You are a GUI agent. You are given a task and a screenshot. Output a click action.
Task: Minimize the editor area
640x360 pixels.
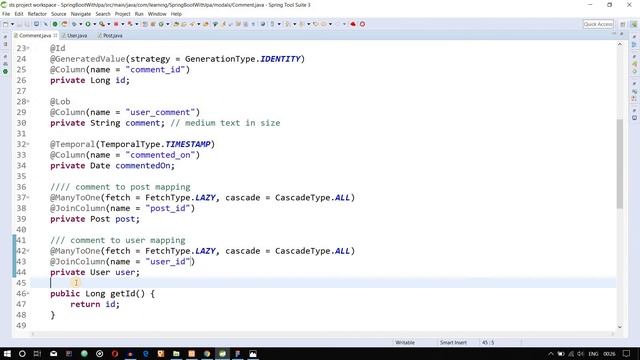point(613,34)
